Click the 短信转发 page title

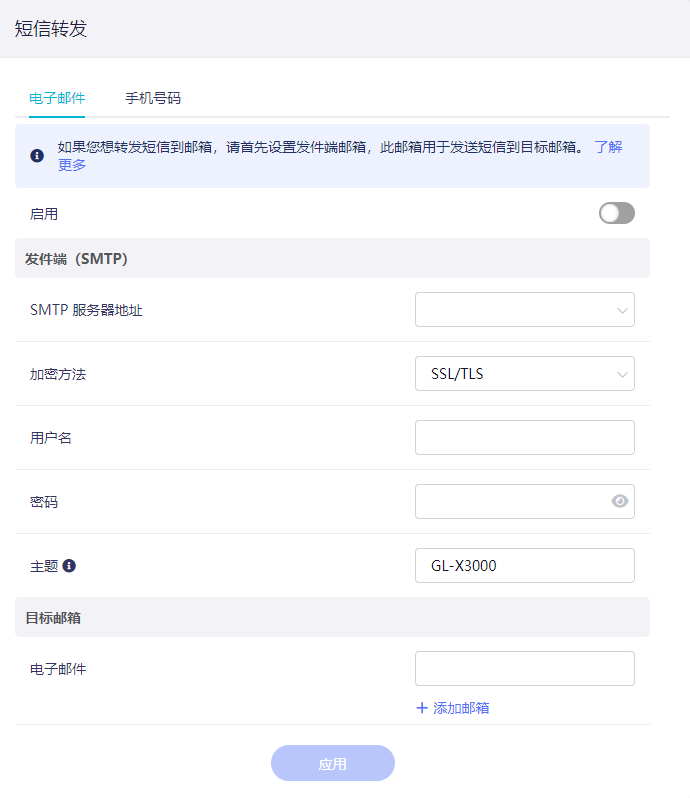[x=51, y=29]
